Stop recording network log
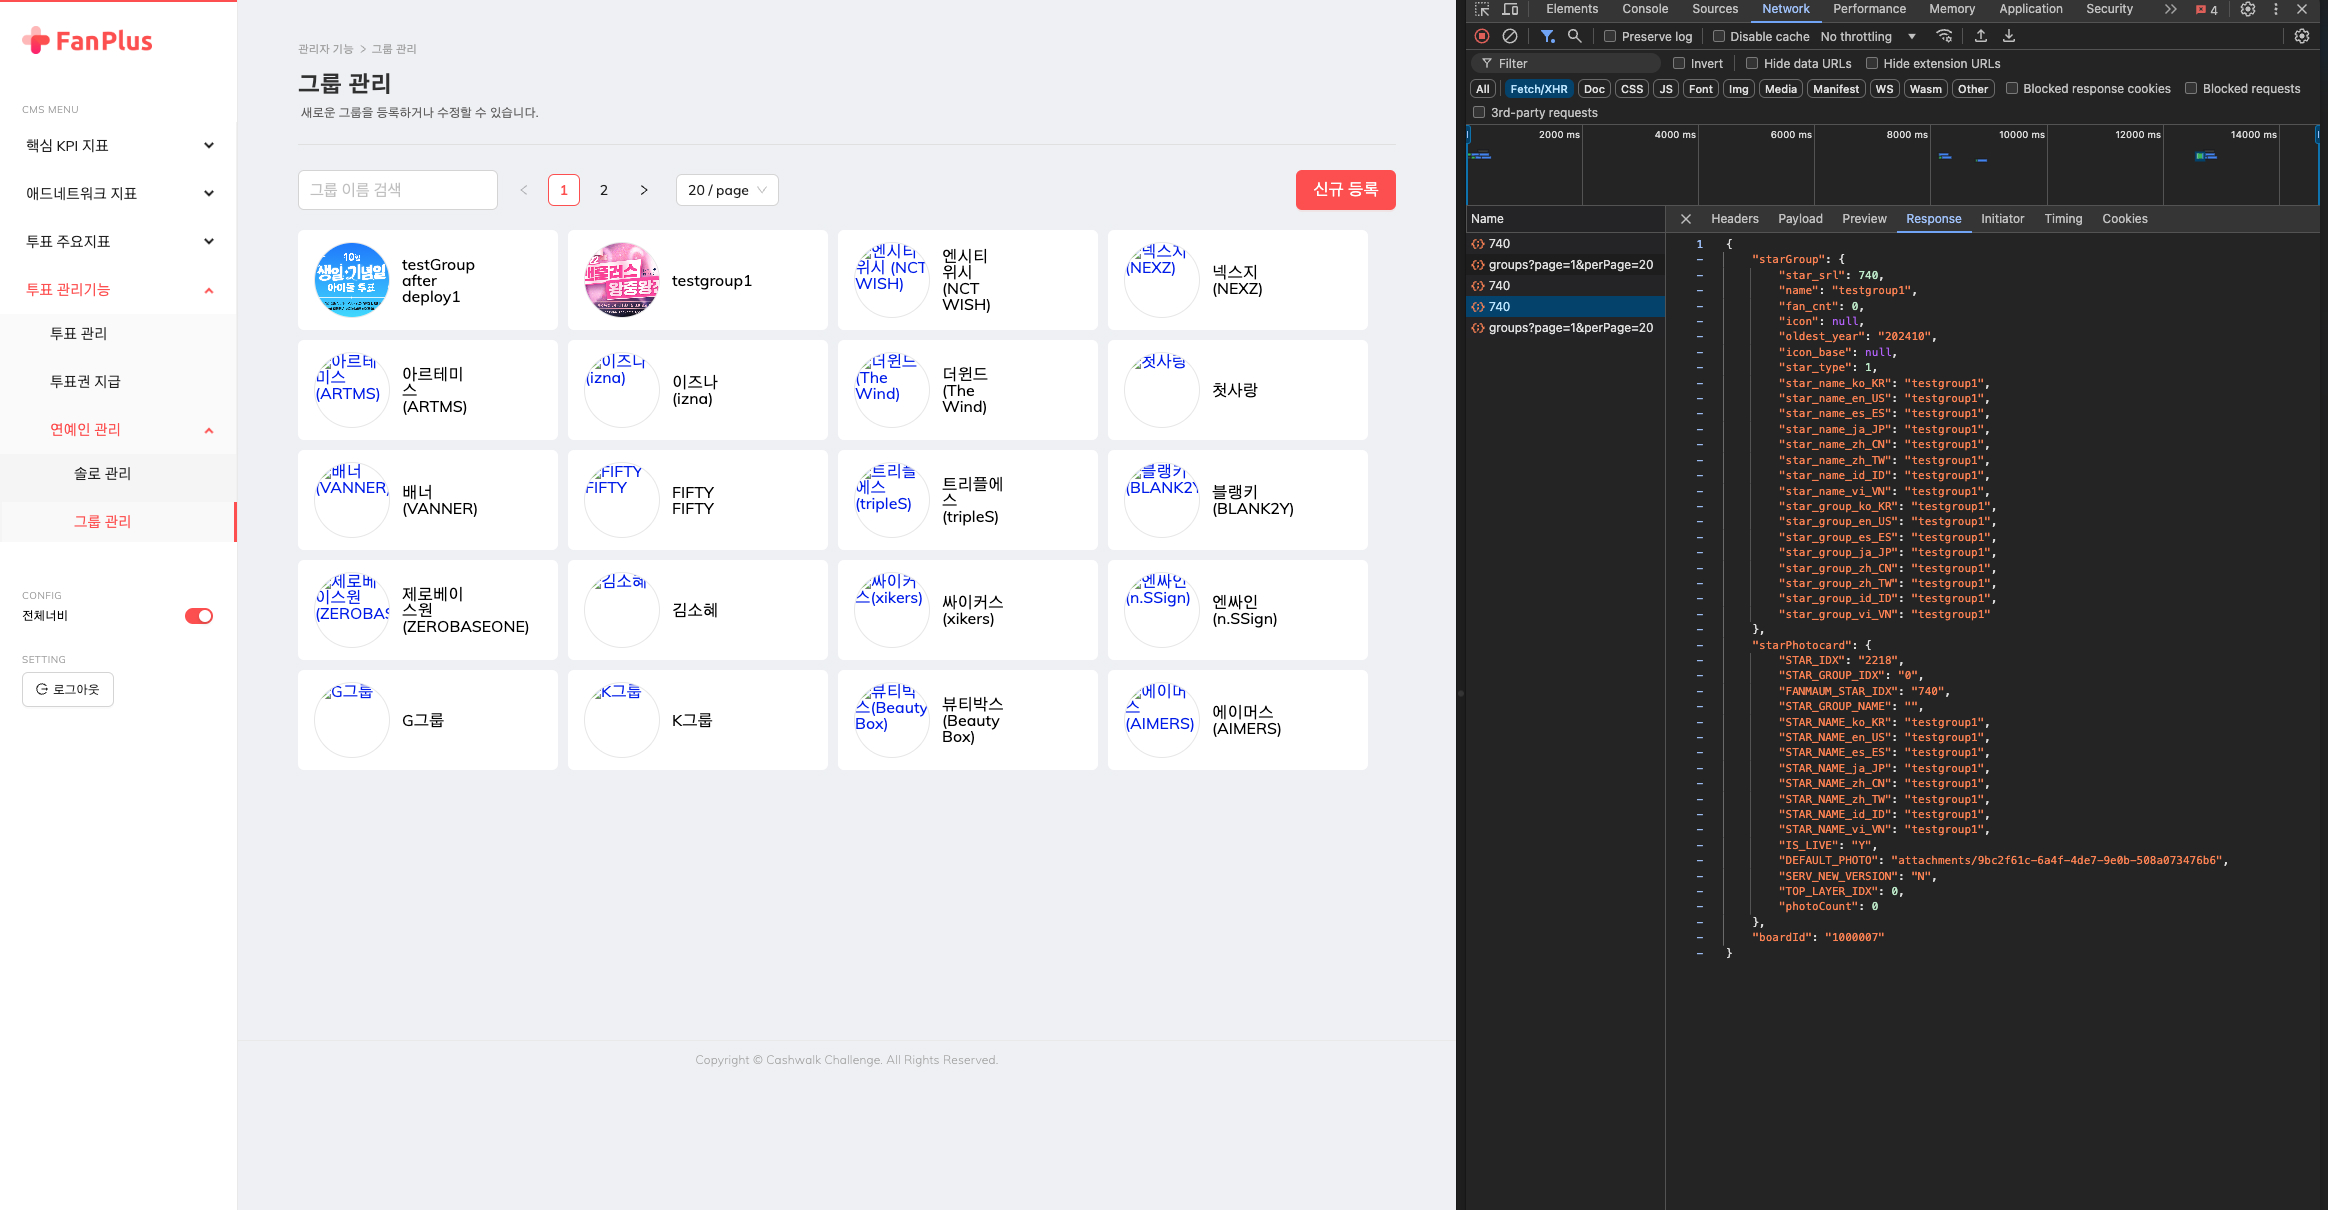The width and height of the screenshot is (2328, 1210). tap(1482, 36)
